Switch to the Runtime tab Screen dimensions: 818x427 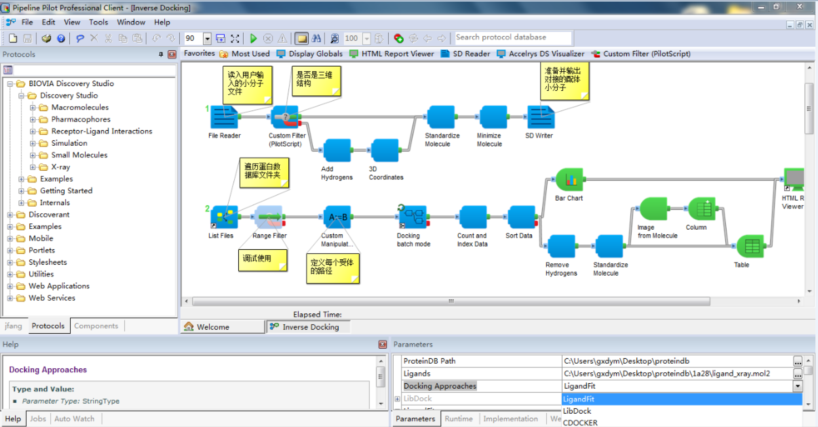pyautogui.click(x=459, y=419)
